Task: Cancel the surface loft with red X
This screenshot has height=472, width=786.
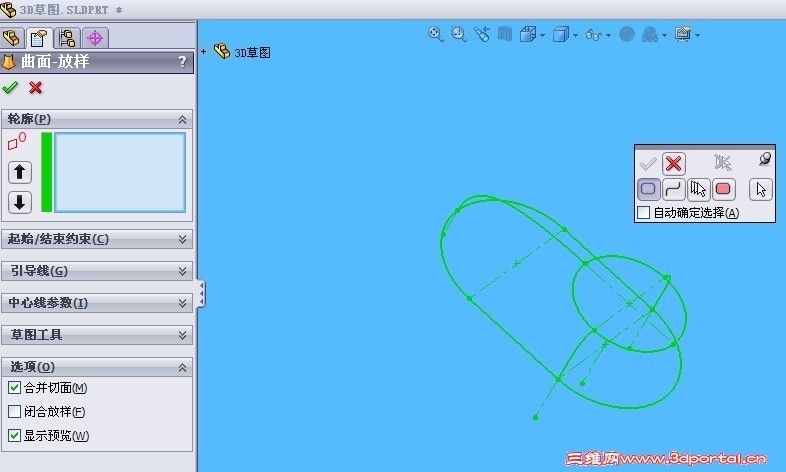Action: tap(35, 88)
